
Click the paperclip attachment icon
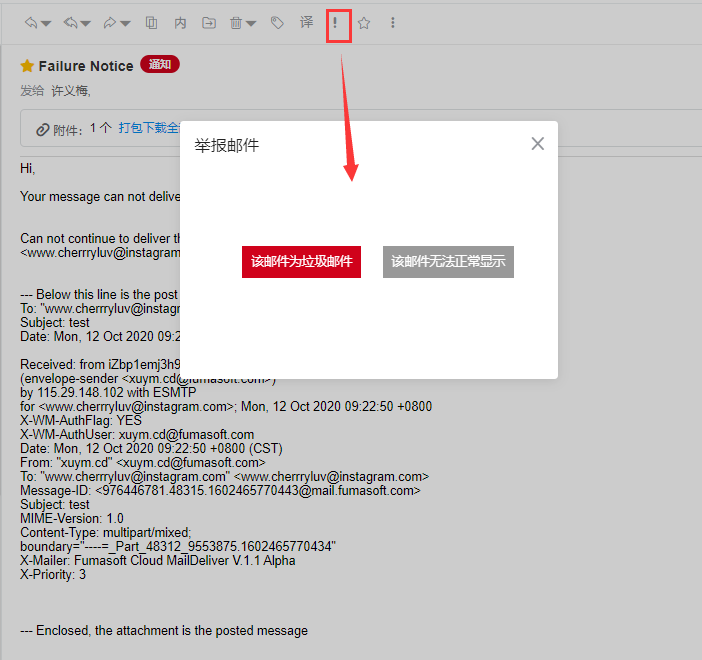coord(43,130)
